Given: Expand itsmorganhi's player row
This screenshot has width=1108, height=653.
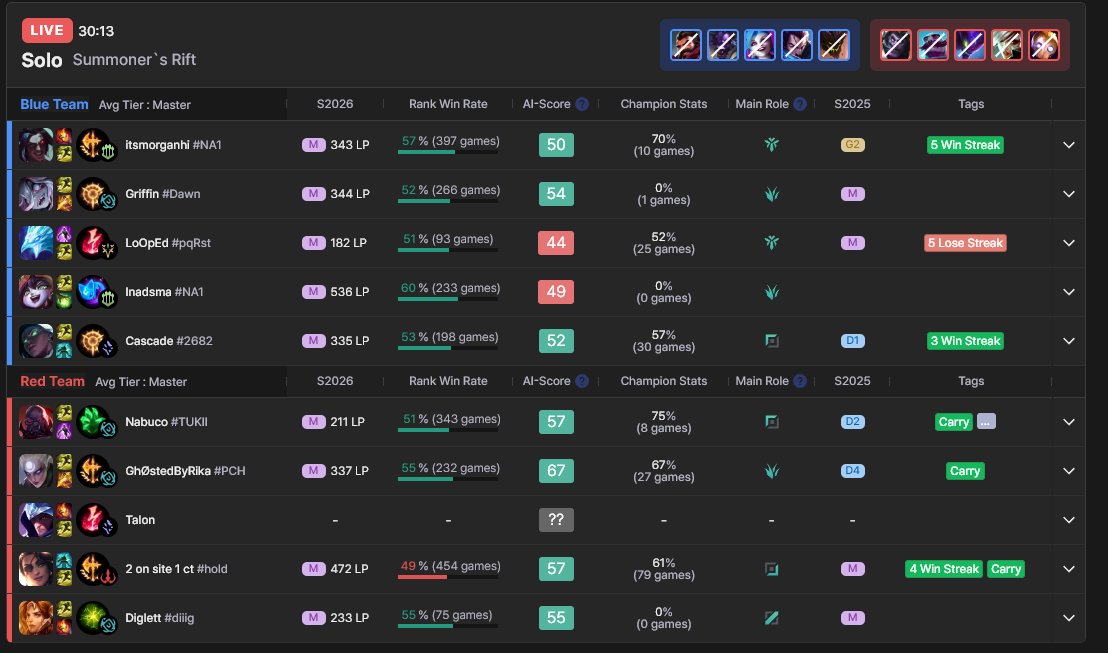Looking at the screenshot, I should click(1068, 145).
